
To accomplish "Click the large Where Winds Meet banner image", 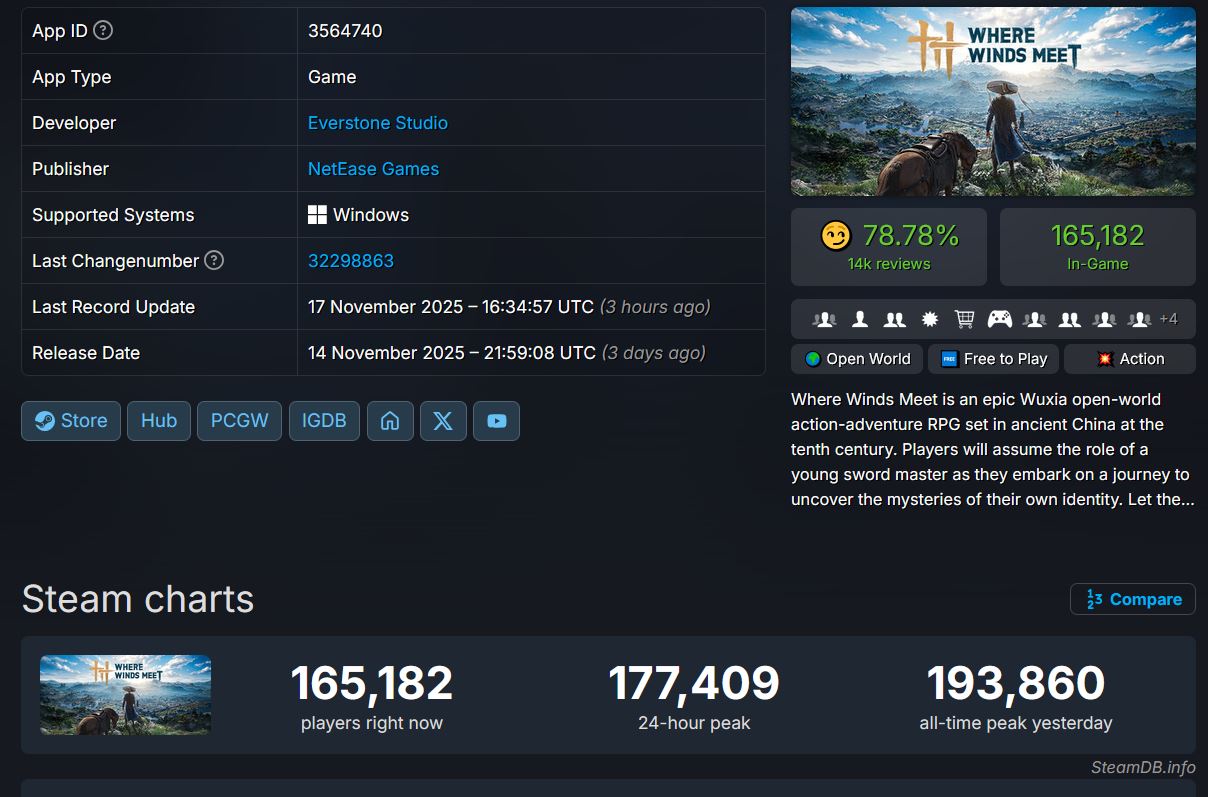I will coord(993,102).
